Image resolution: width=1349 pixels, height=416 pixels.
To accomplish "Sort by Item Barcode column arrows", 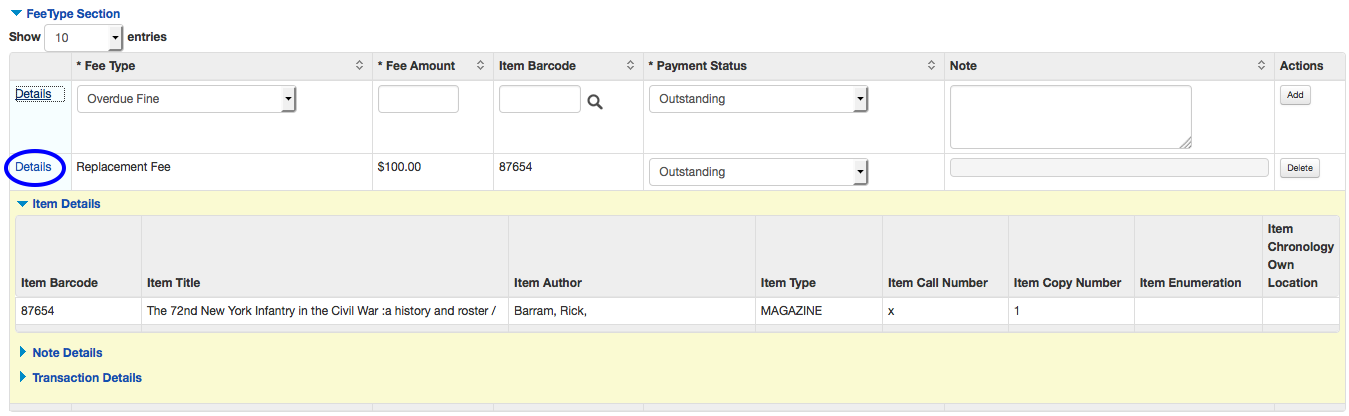I will pos(630,66).
